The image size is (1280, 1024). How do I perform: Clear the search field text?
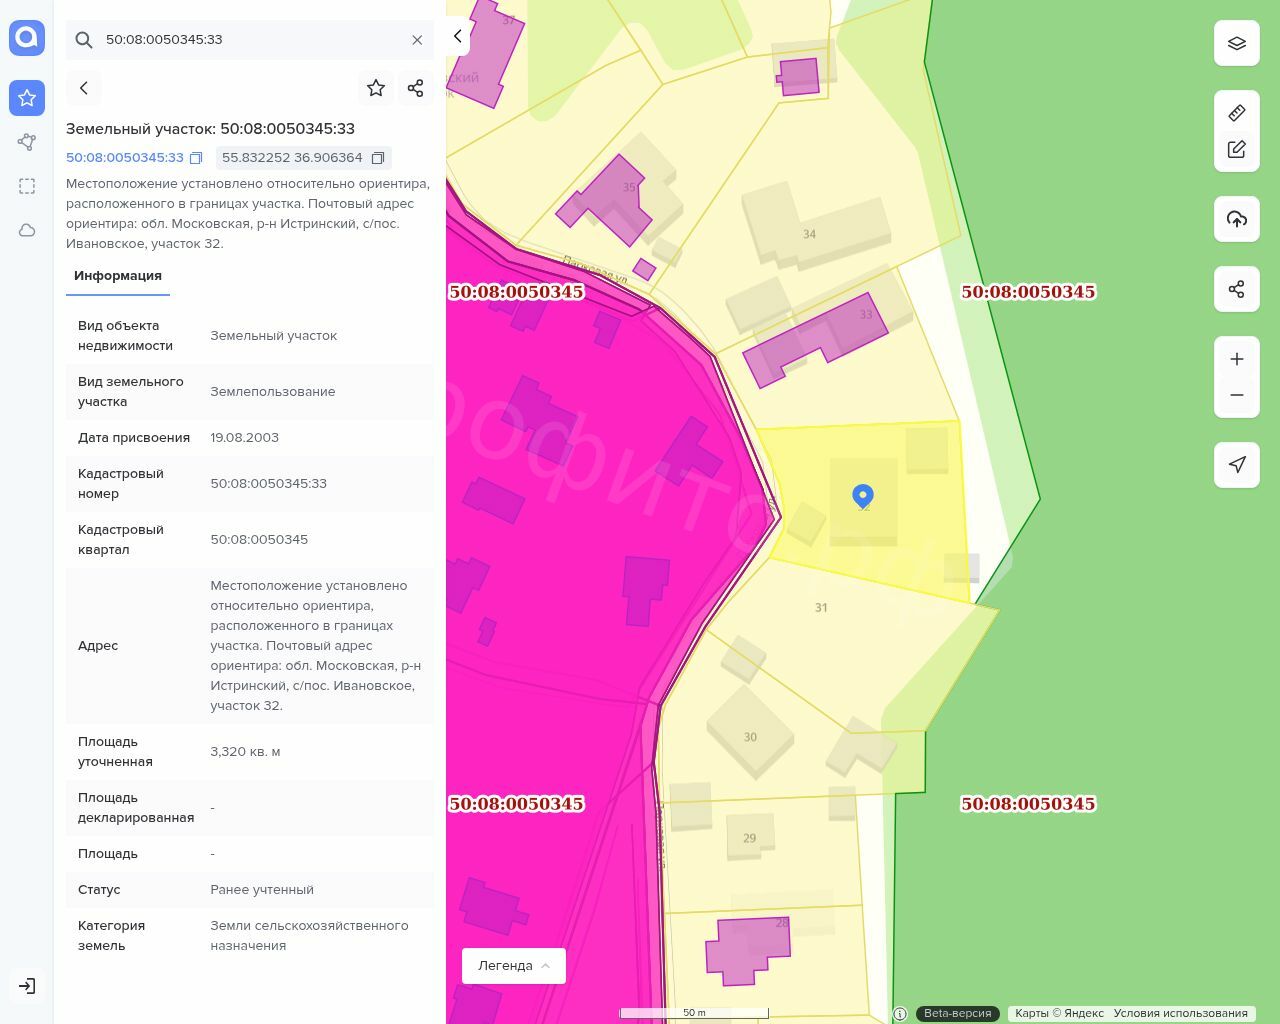click(417, 40)
